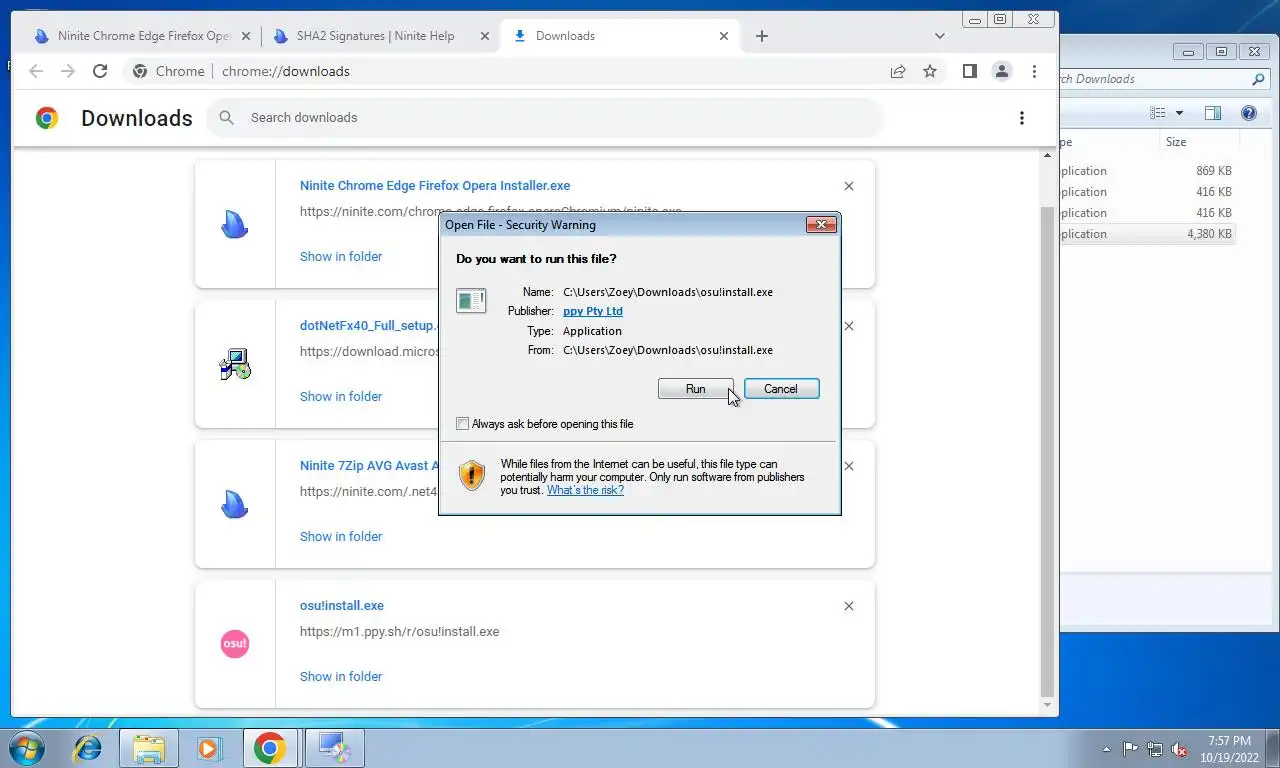
Task: Open the taskbar clock showing 7:57 PM
Action: tap(1229, 748)
